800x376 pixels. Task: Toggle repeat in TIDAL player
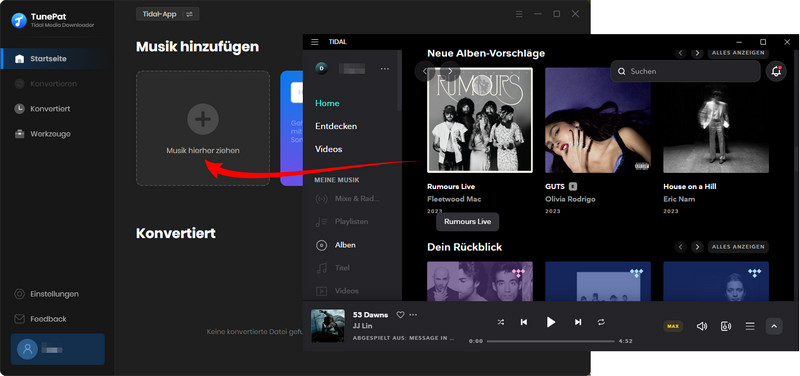click(x=601, y=322)
